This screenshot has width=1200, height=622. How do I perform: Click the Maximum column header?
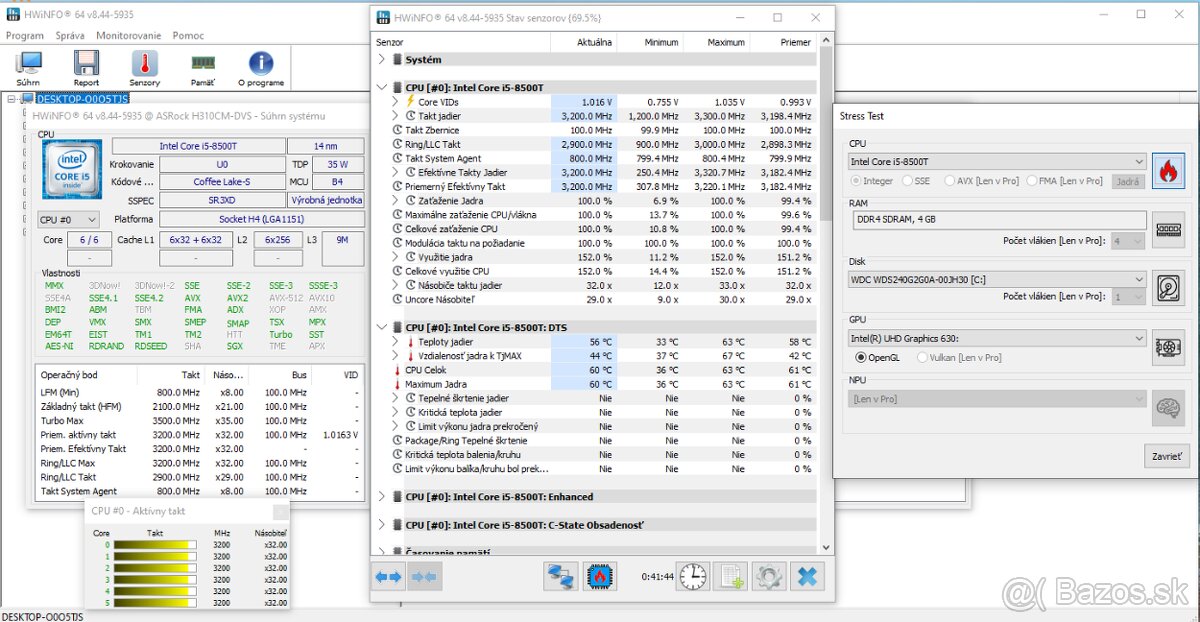pos(717,42)
